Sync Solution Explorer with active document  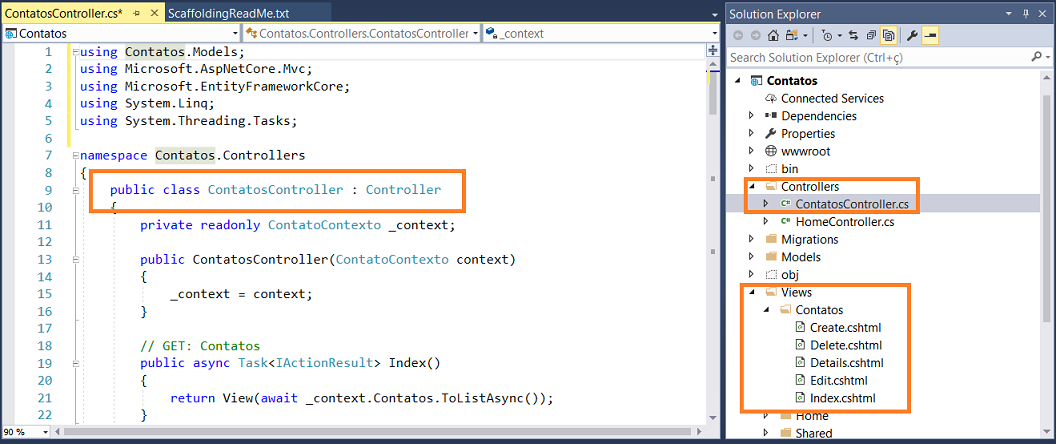853,35
